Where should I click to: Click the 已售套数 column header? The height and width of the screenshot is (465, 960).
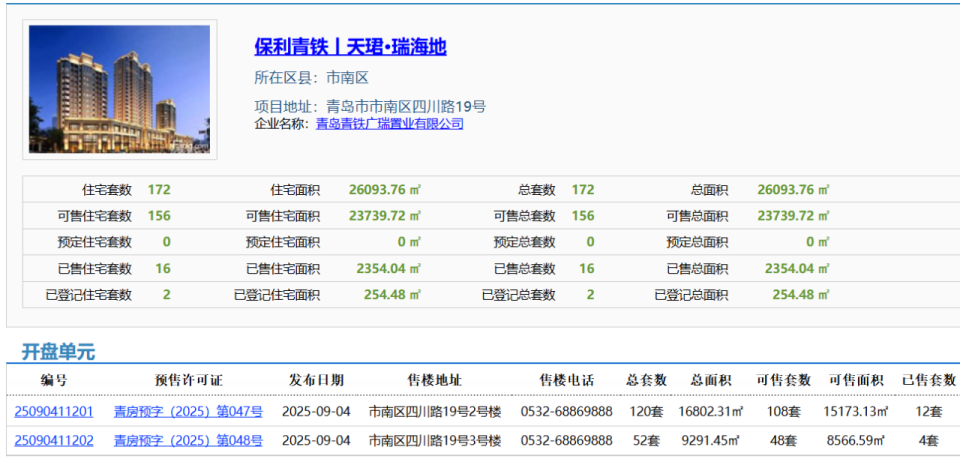tap(929, 380)
